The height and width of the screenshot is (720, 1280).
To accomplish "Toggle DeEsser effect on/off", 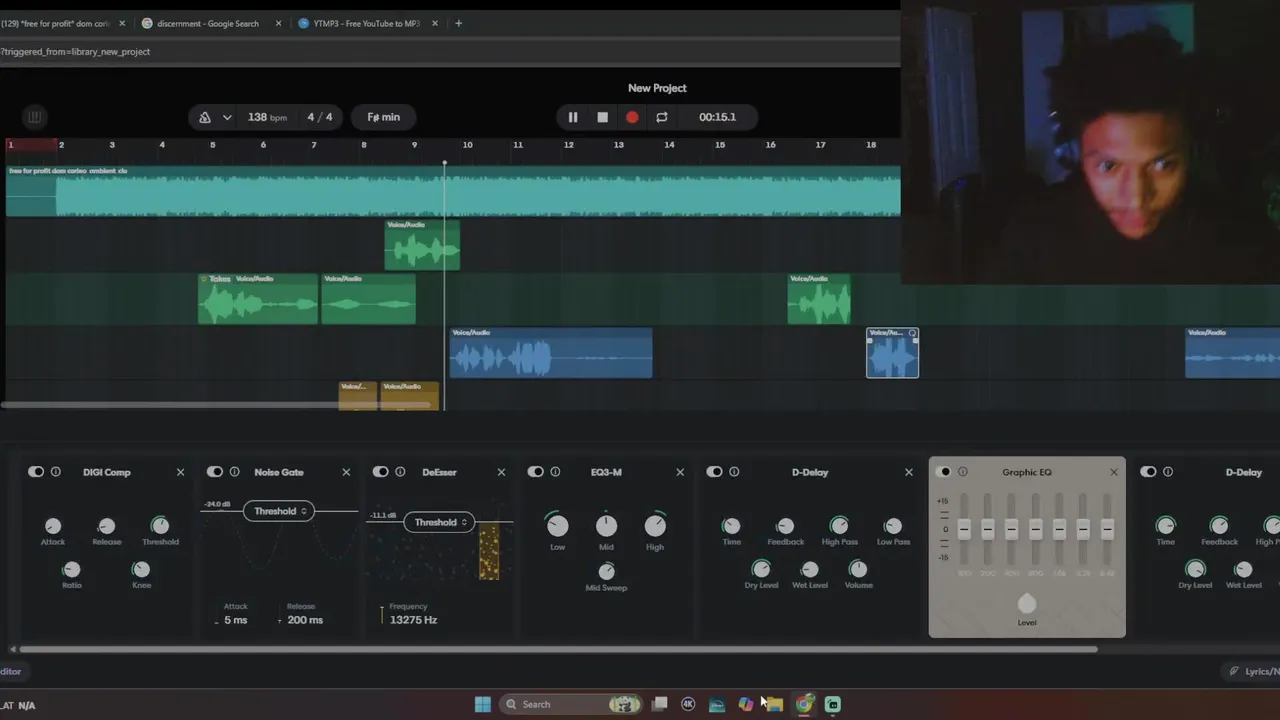I will tap(380, 472).
